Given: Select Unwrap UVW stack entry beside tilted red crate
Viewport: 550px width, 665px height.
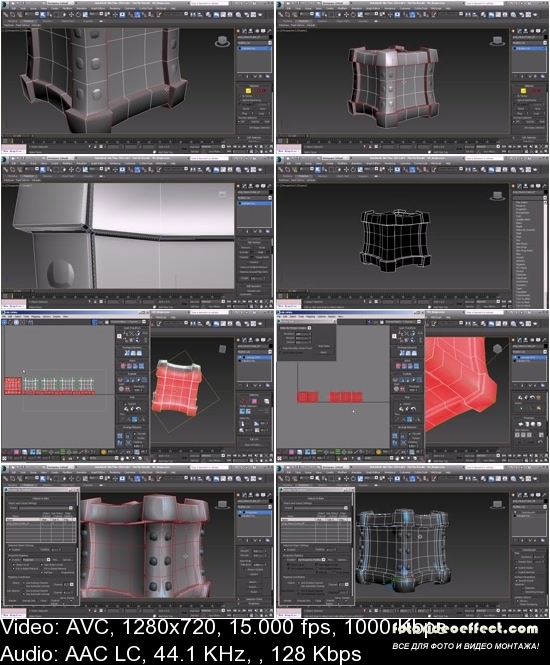Looking at the screenshot, I should pyautogui.click(x=253, y=357).
